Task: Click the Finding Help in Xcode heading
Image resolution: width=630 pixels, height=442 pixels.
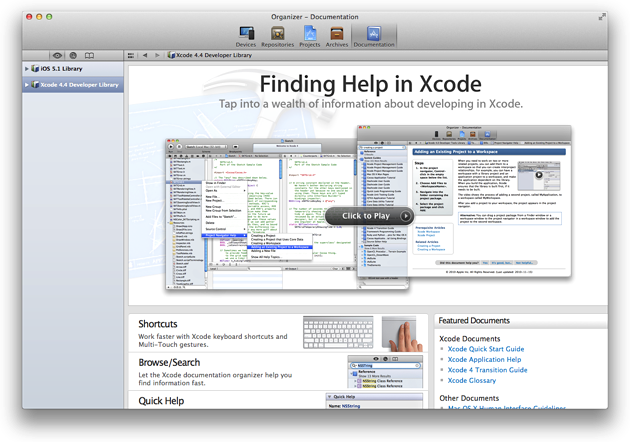Action: [x=370, y=84]
